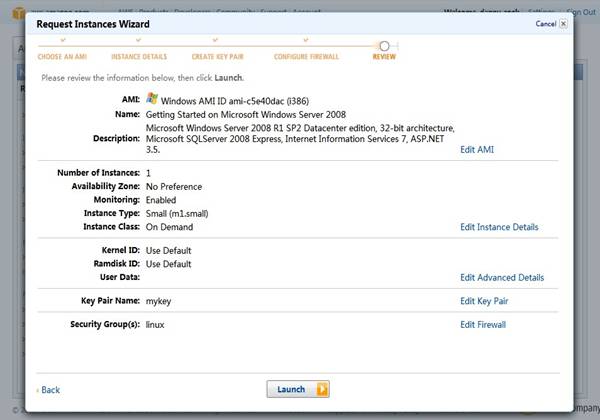The width and height of the screenshot is (600, 420).
Task: Switch to the Create Key Pair step
Action: tap(218, 57)
